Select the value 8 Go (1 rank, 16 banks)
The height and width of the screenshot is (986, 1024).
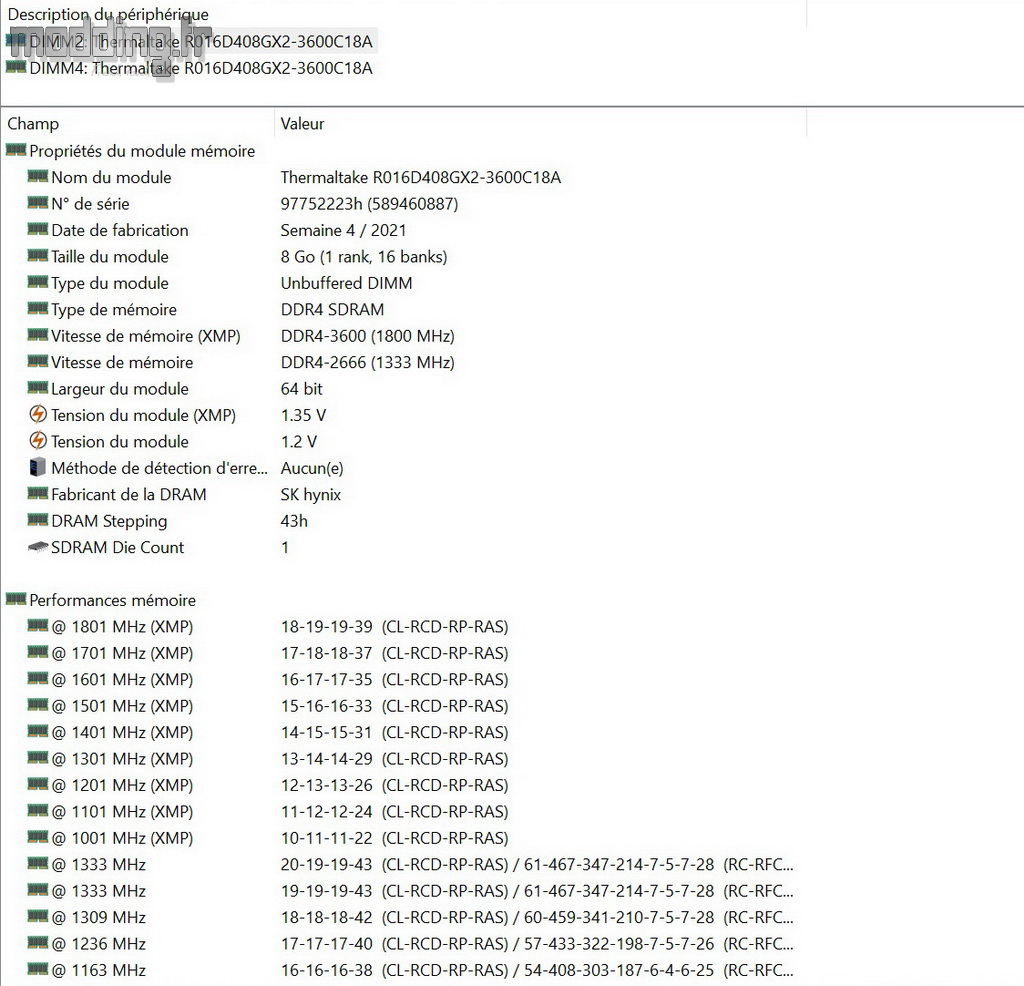[364, 257]
